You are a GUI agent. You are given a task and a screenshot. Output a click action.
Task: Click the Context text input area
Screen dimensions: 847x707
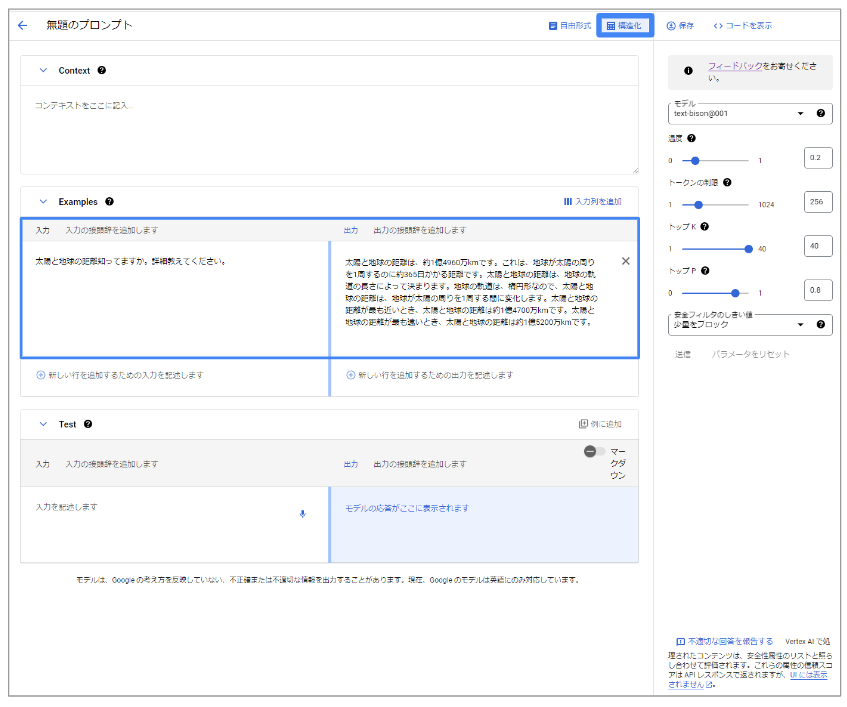(x=329, y=130)
